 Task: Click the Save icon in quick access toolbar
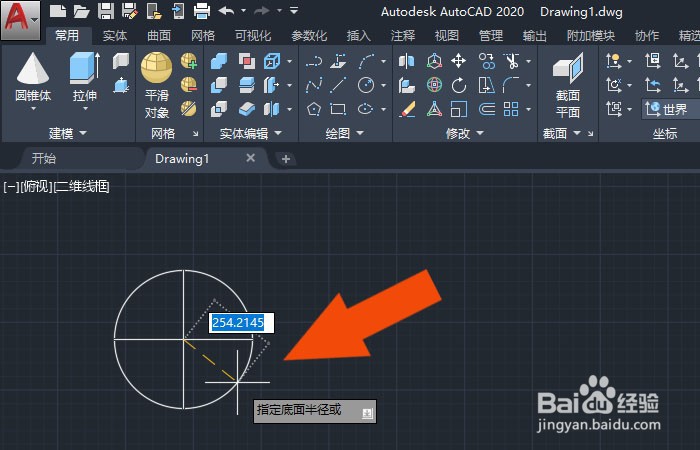coord(106,11)
